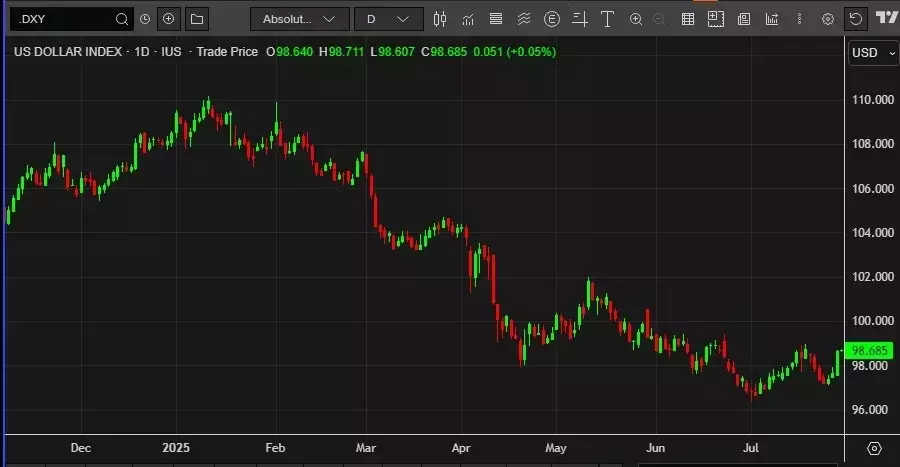Select the candlestick chart type icon
900x467 pixels.
click(441, 19)
